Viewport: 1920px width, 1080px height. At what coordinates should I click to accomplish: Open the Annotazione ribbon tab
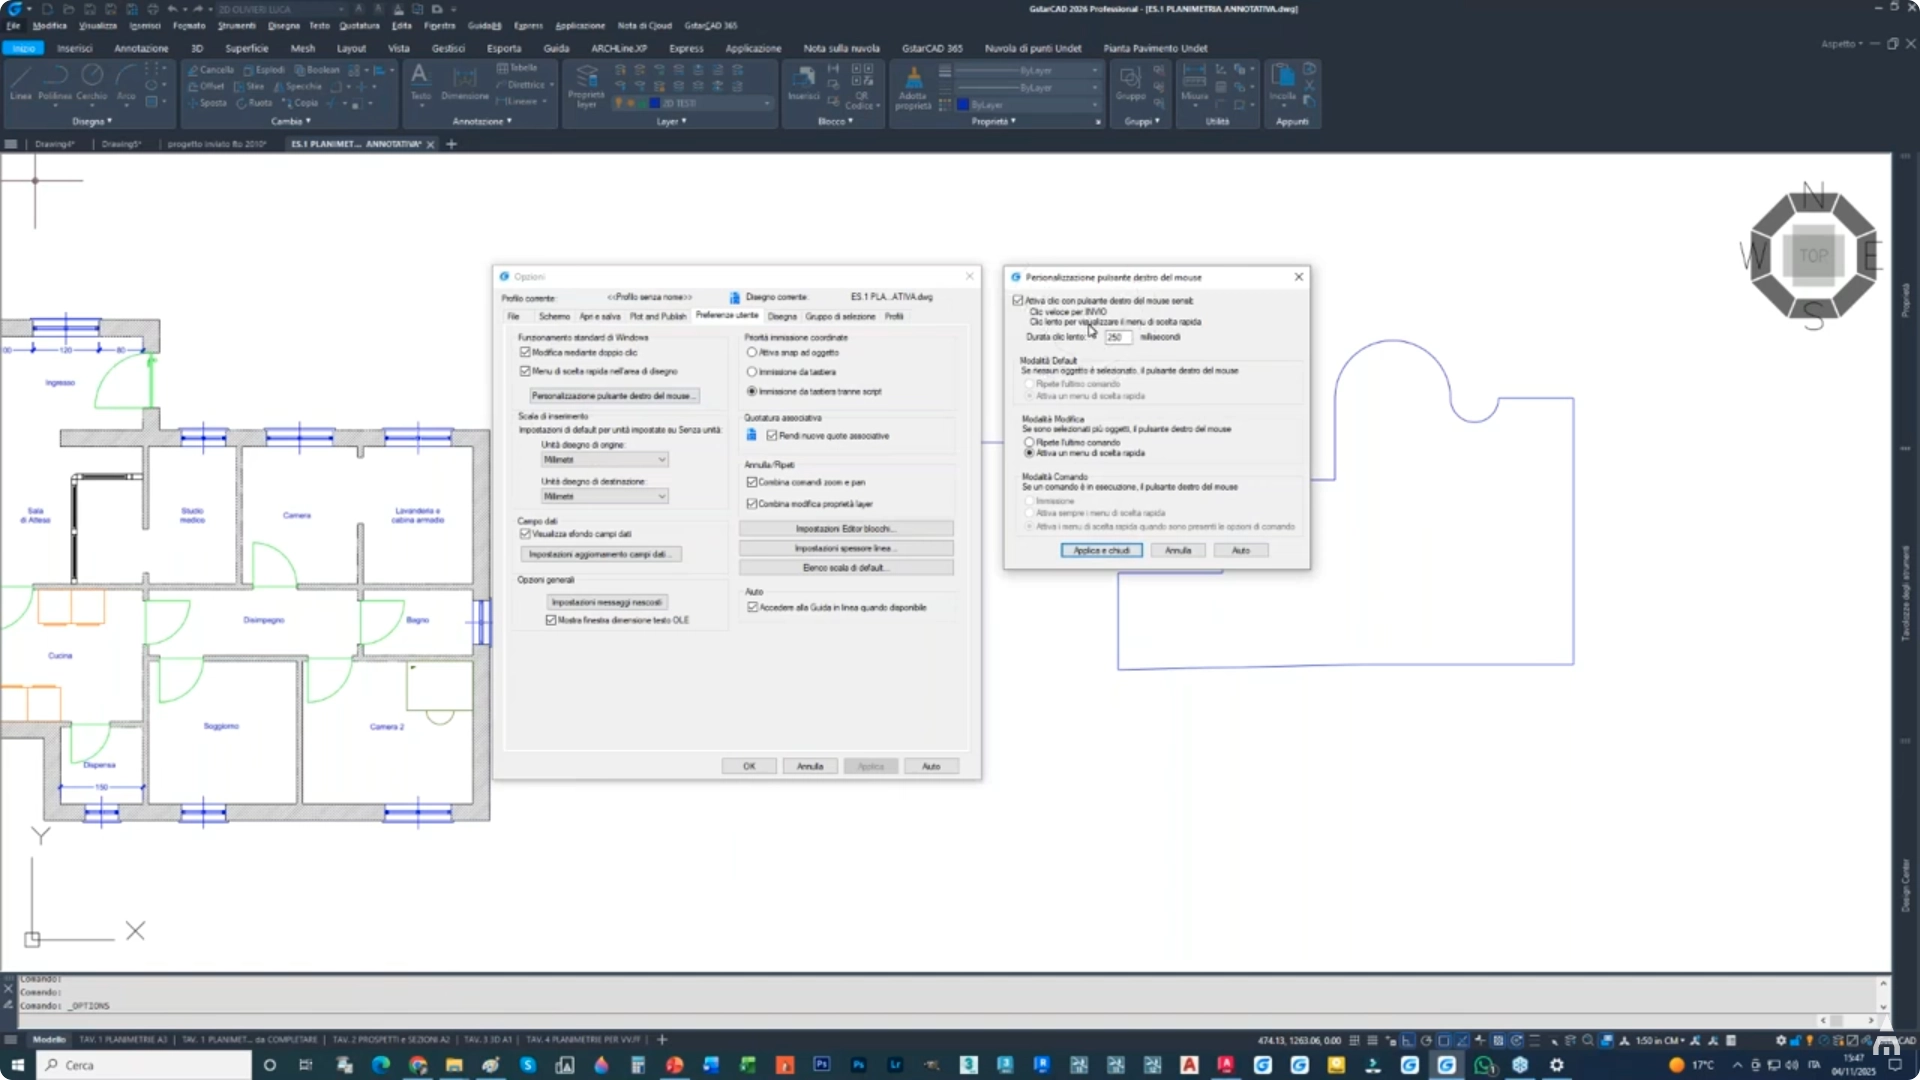(141, 48)
